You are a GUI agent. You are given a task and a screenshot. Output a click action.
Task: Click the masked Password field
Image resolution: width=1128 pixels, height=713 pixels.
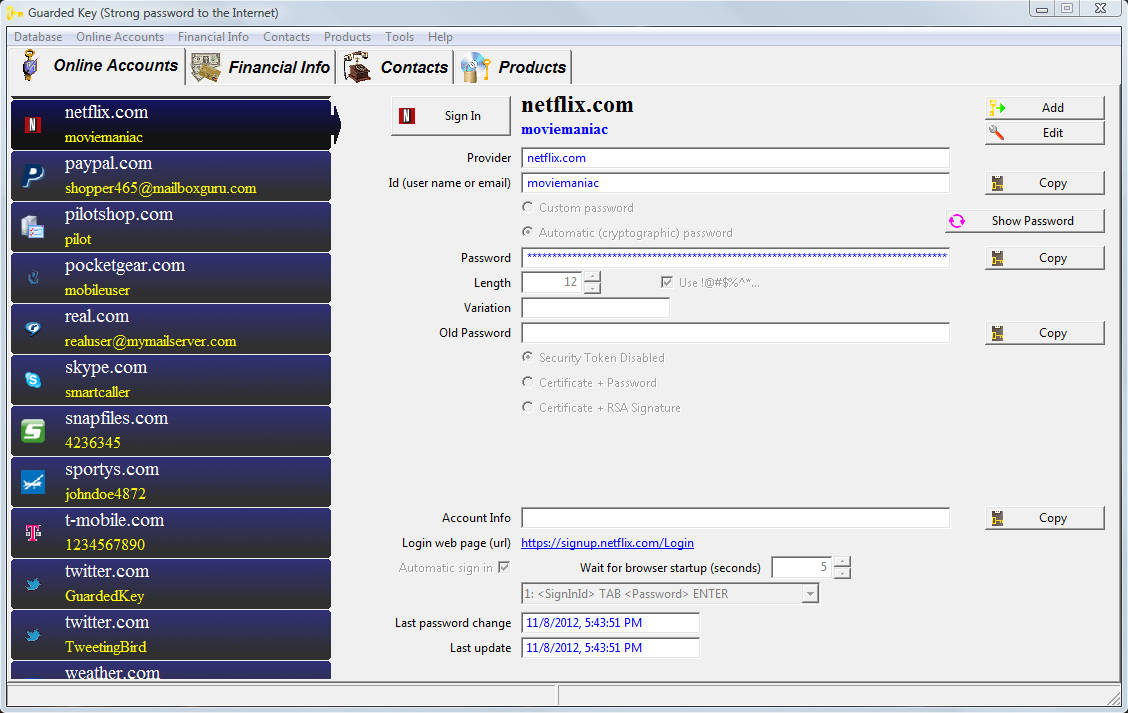coord(735,258)
